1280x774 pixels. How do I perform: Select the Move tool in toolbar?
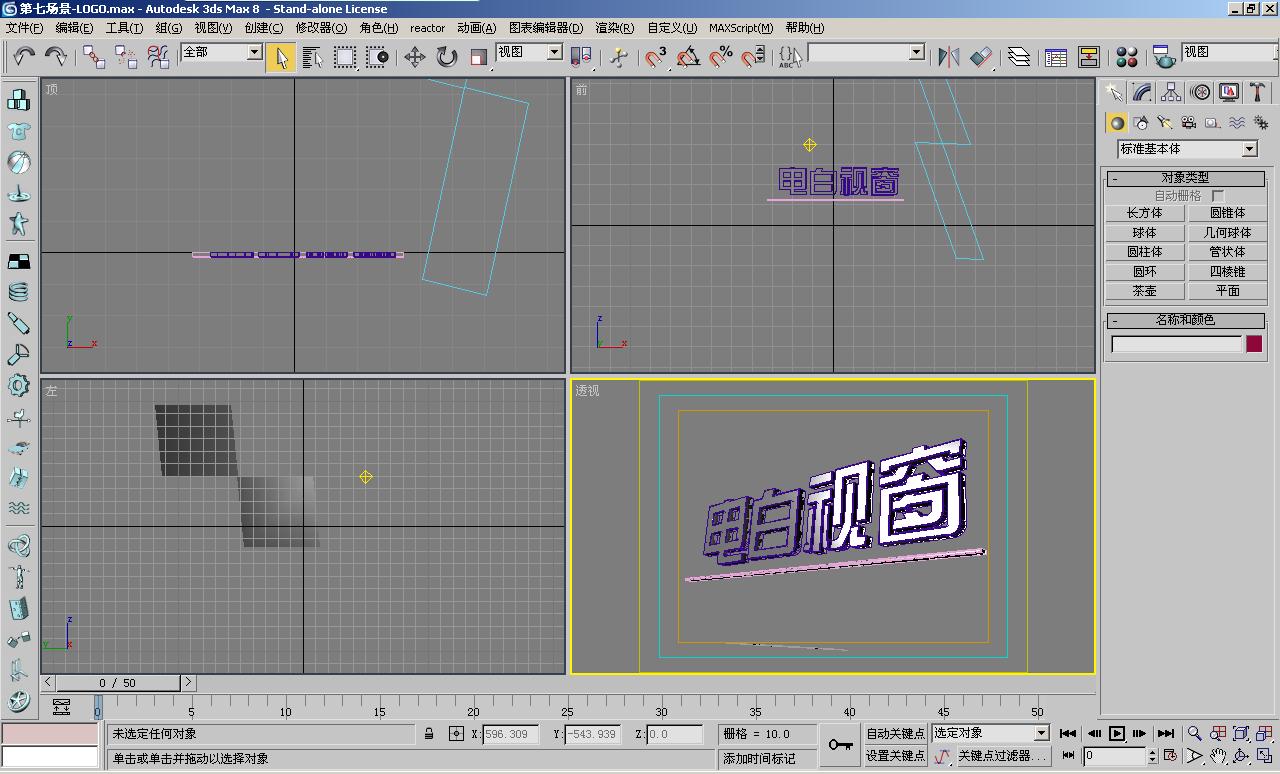(x=415, y=57)
